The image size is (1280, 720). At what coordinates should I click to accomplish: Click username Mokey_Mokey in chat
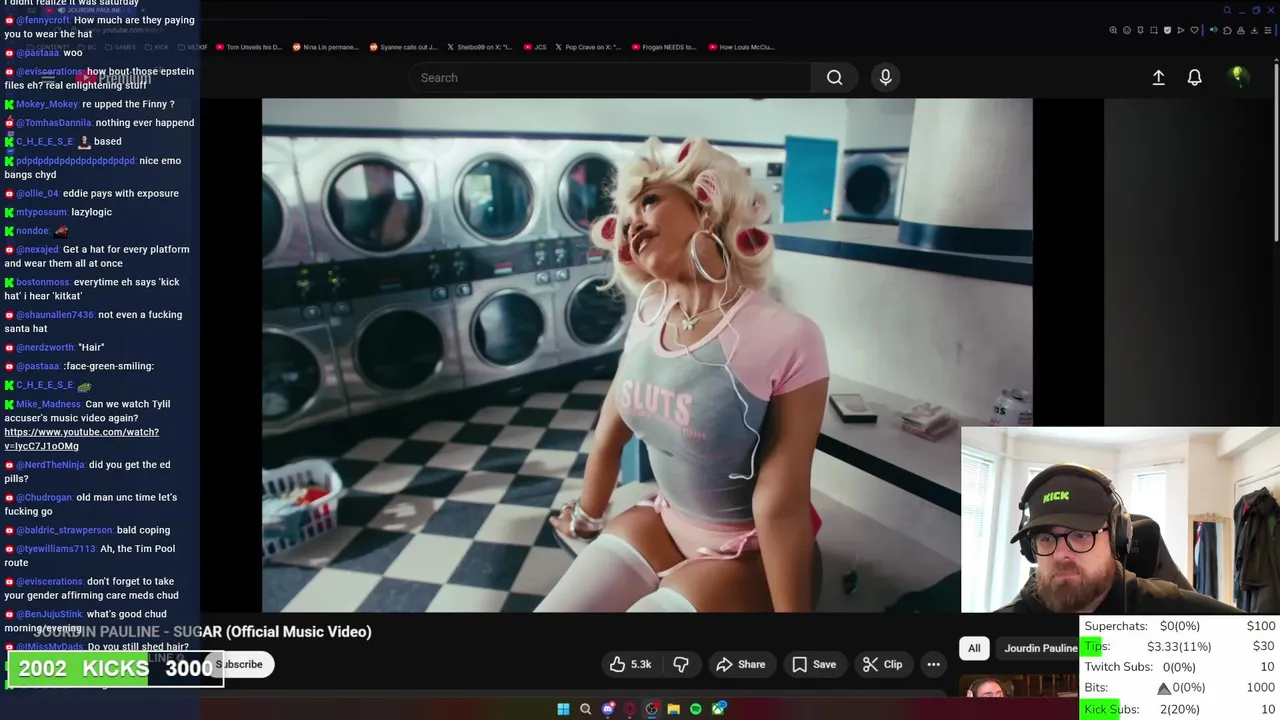[47, 104]
